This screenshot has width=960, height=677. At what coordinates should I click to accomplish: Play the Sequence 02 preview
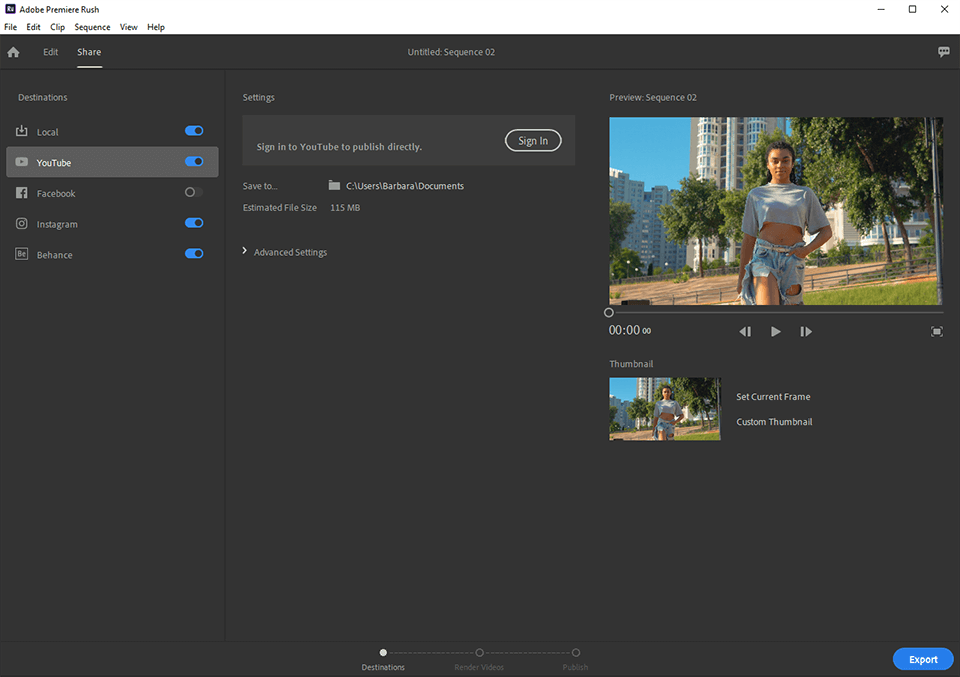[775, 331]
